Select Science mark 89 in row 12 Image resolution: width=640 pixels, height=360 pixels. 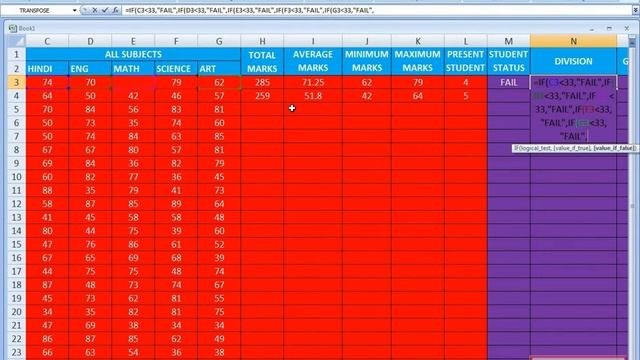(176, 204)
